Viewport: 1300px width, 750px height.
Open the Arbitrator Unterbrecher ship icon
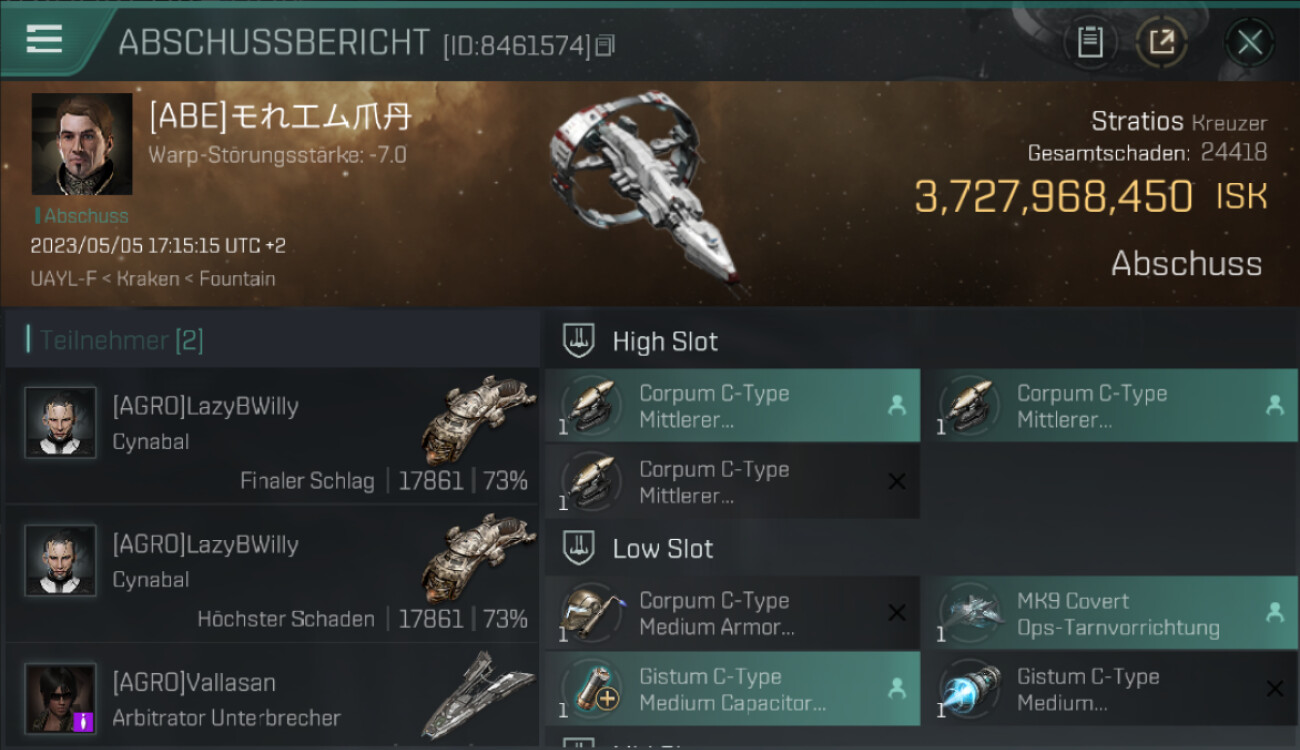tap(470, 695)
